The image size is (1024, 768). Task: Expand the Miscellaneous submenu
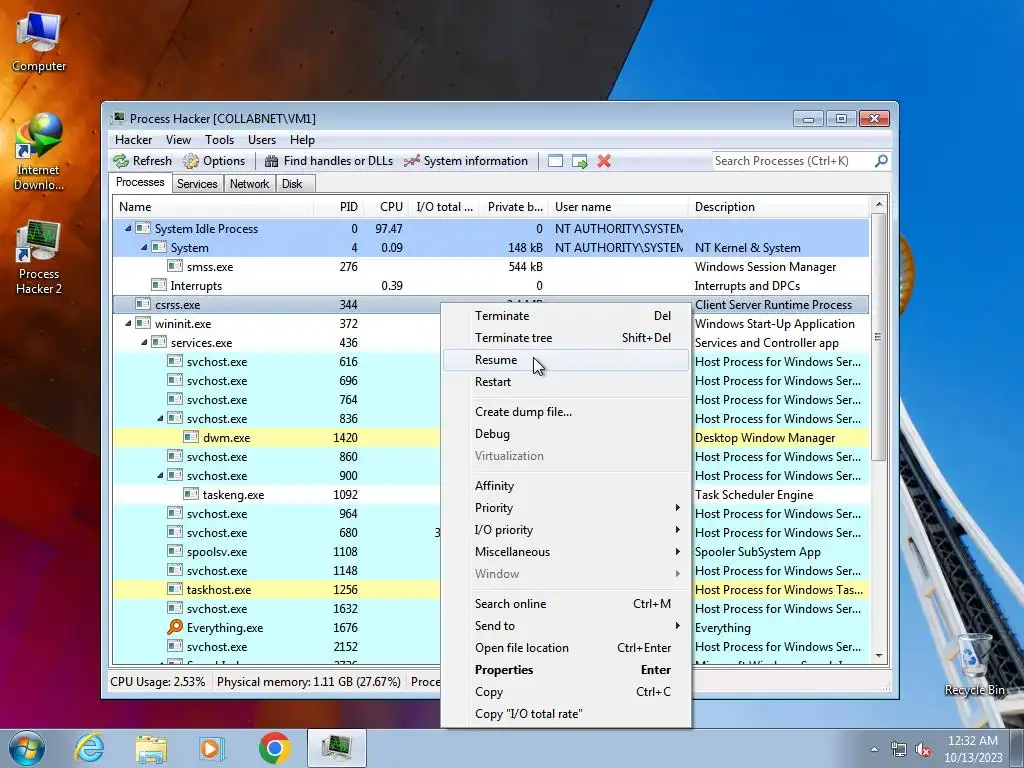click(x=566, y=552)
